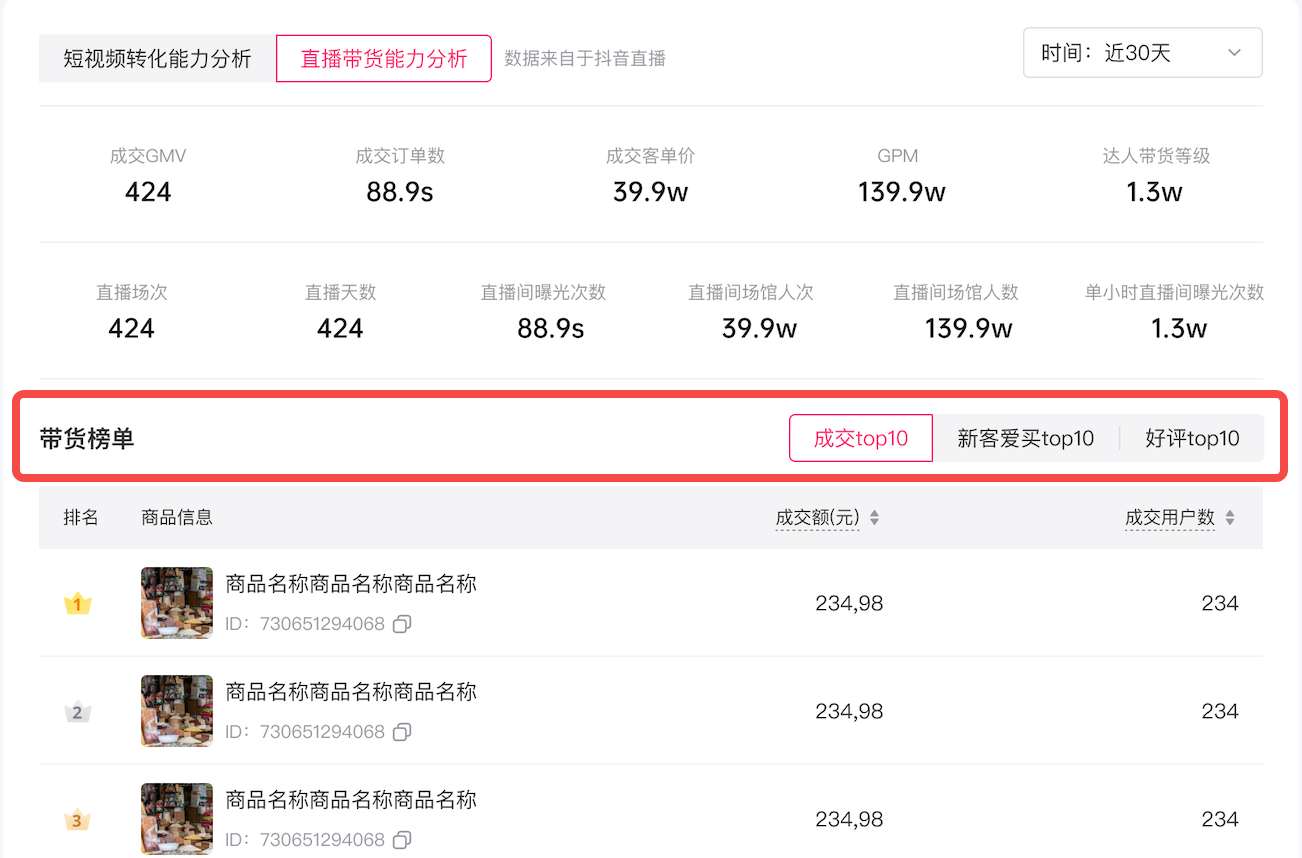This screenshot has height=858, width=1302.
Task: Click the 成交GMV metric value 424
Action: (x=148, y=192)
